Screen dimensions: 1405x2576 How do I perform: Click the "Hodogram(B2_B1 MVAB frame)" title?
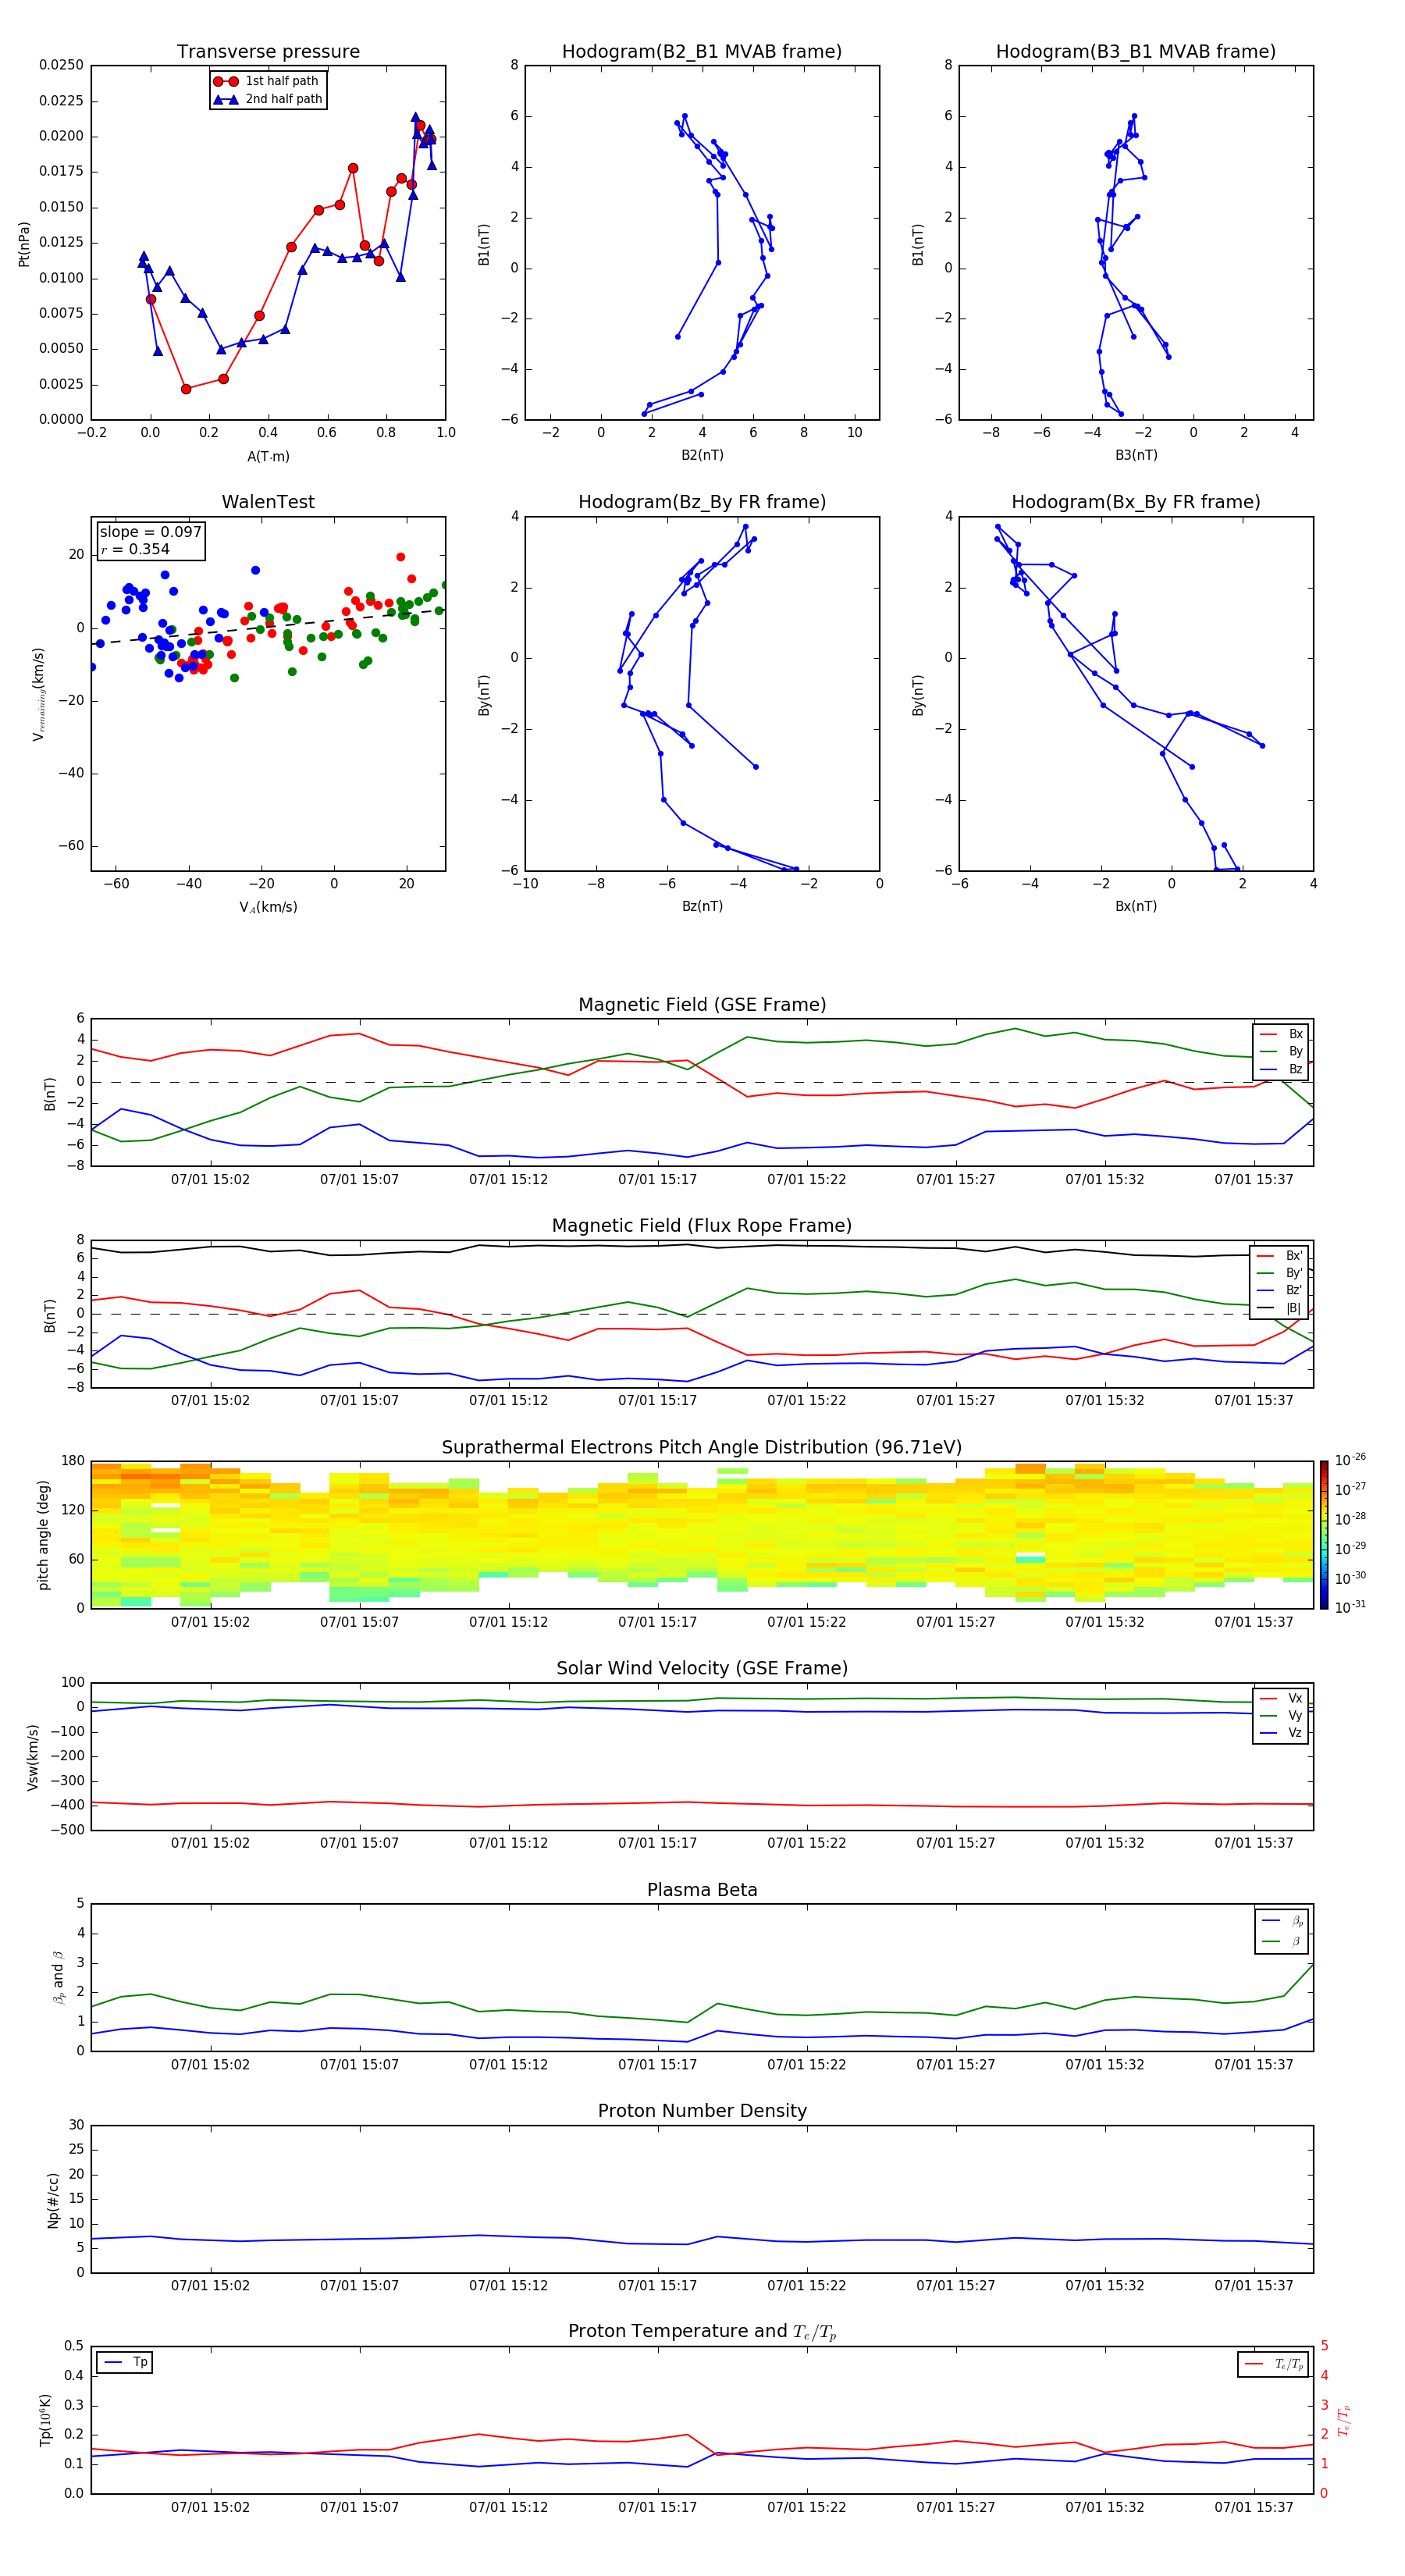tap(702, 52)
